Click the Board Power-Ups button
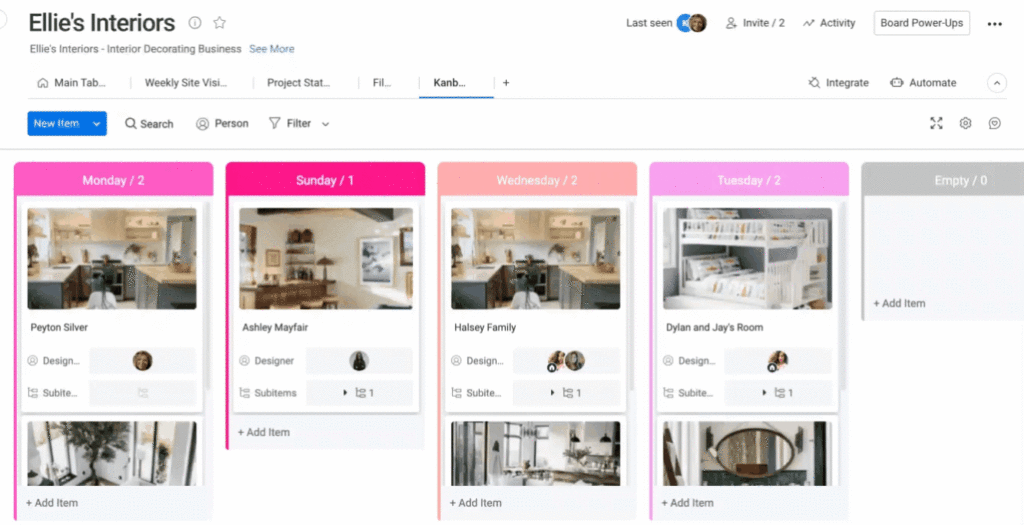 click(921, 23)
